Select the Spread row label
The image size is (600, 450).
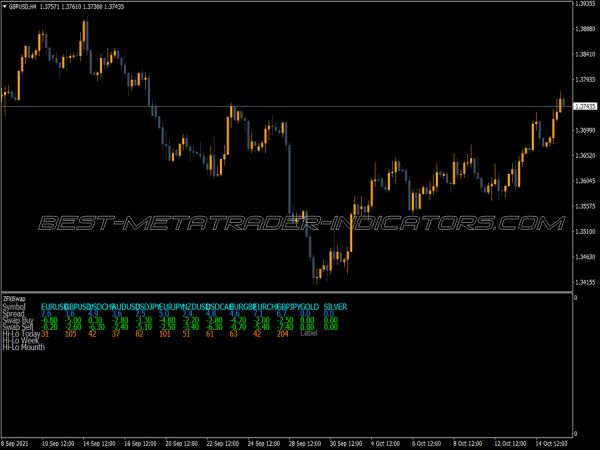[x=14, y=313]
